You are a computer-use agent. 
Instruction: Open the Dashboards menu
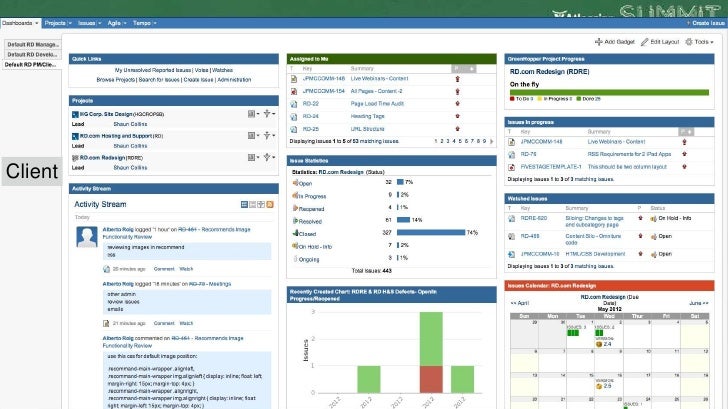(20, 23)
